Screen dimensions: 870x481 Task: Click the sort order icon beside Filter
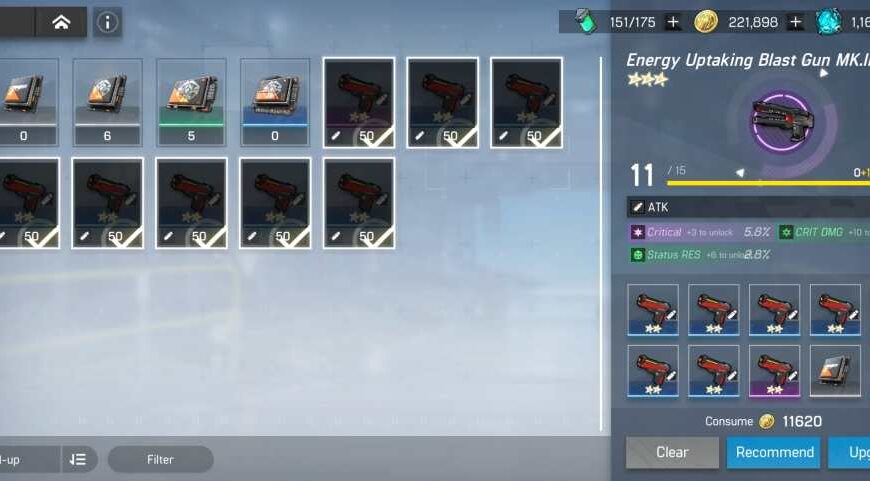tap(79, 459)
